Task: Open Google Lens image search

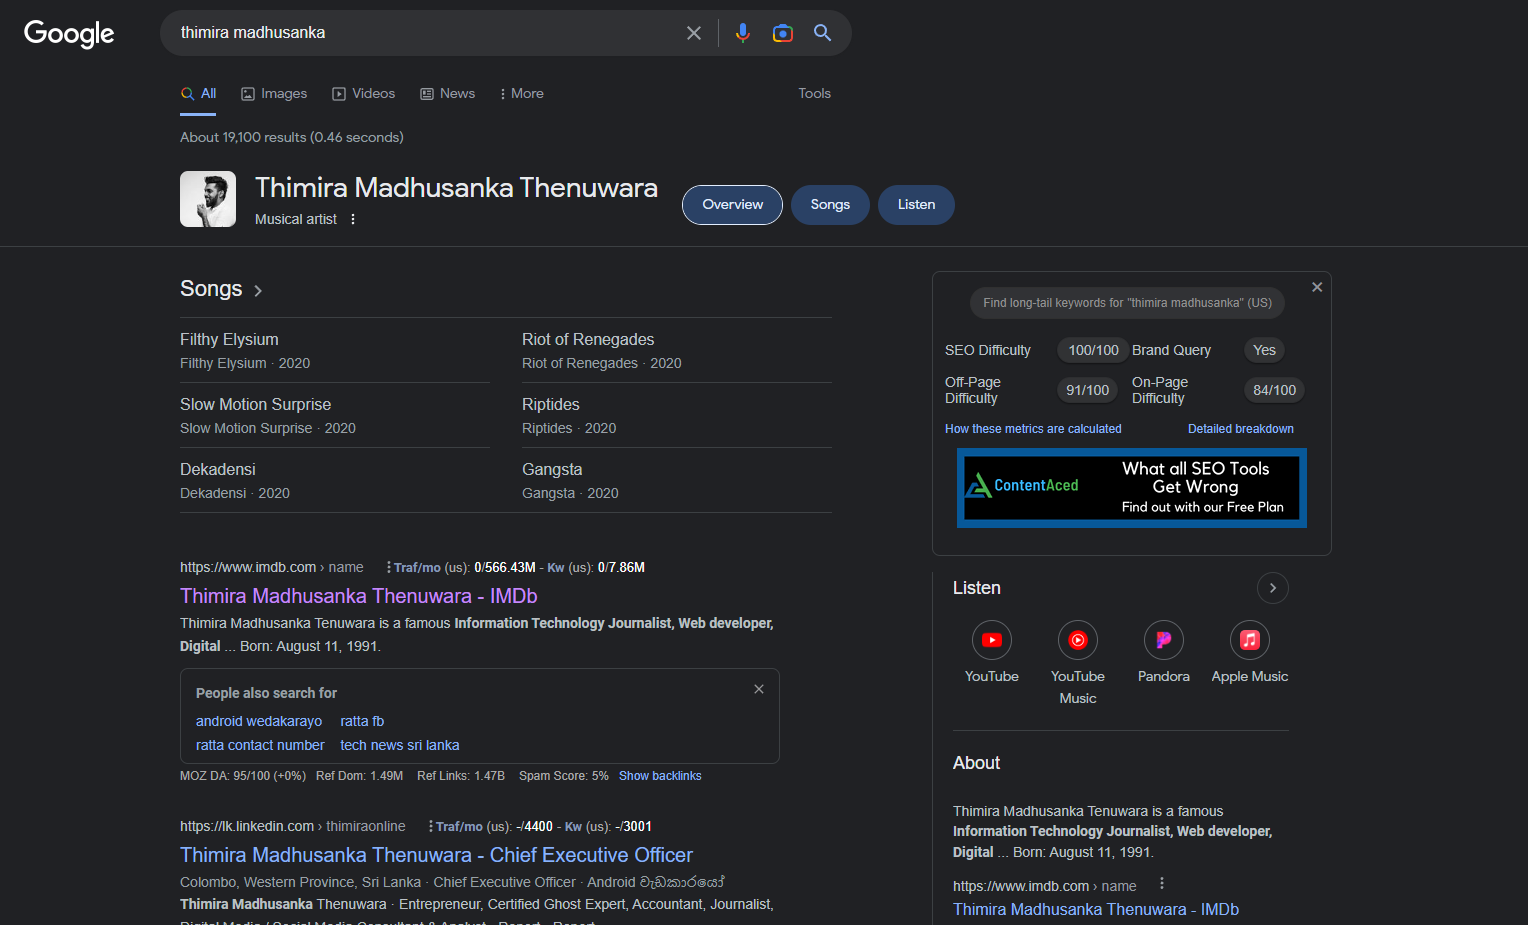Action: coord(783,33)
